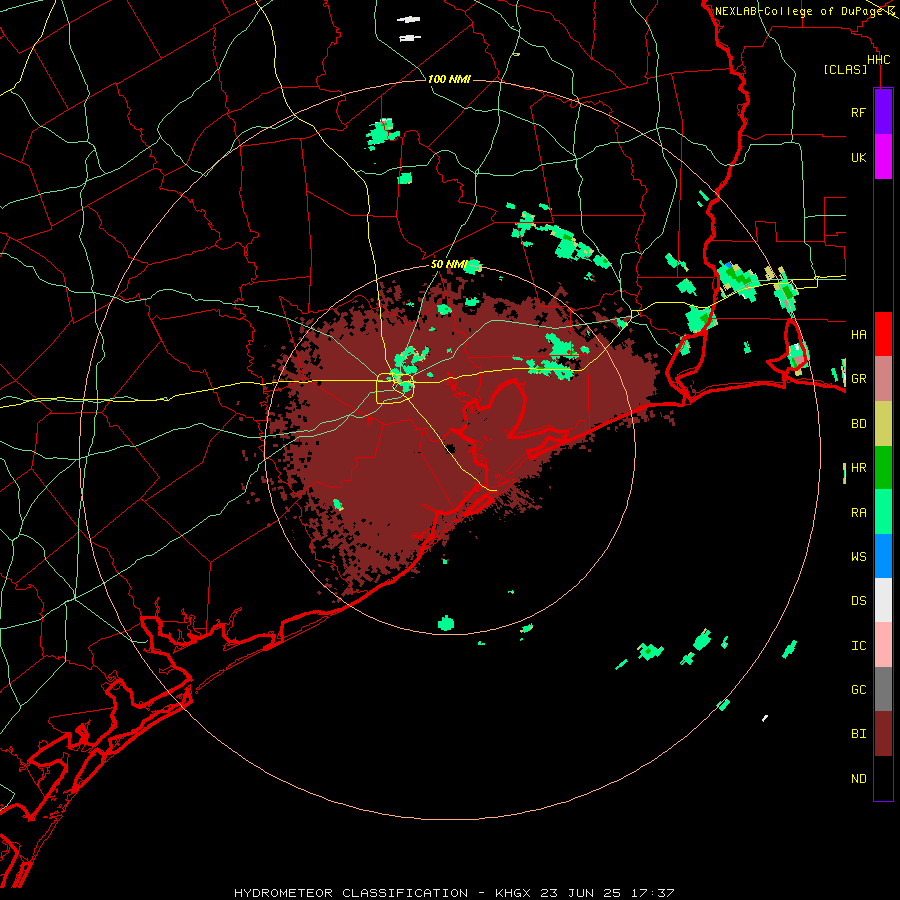
Task: Click the BI maroon legend swatch
Action: tap(883, 734)
